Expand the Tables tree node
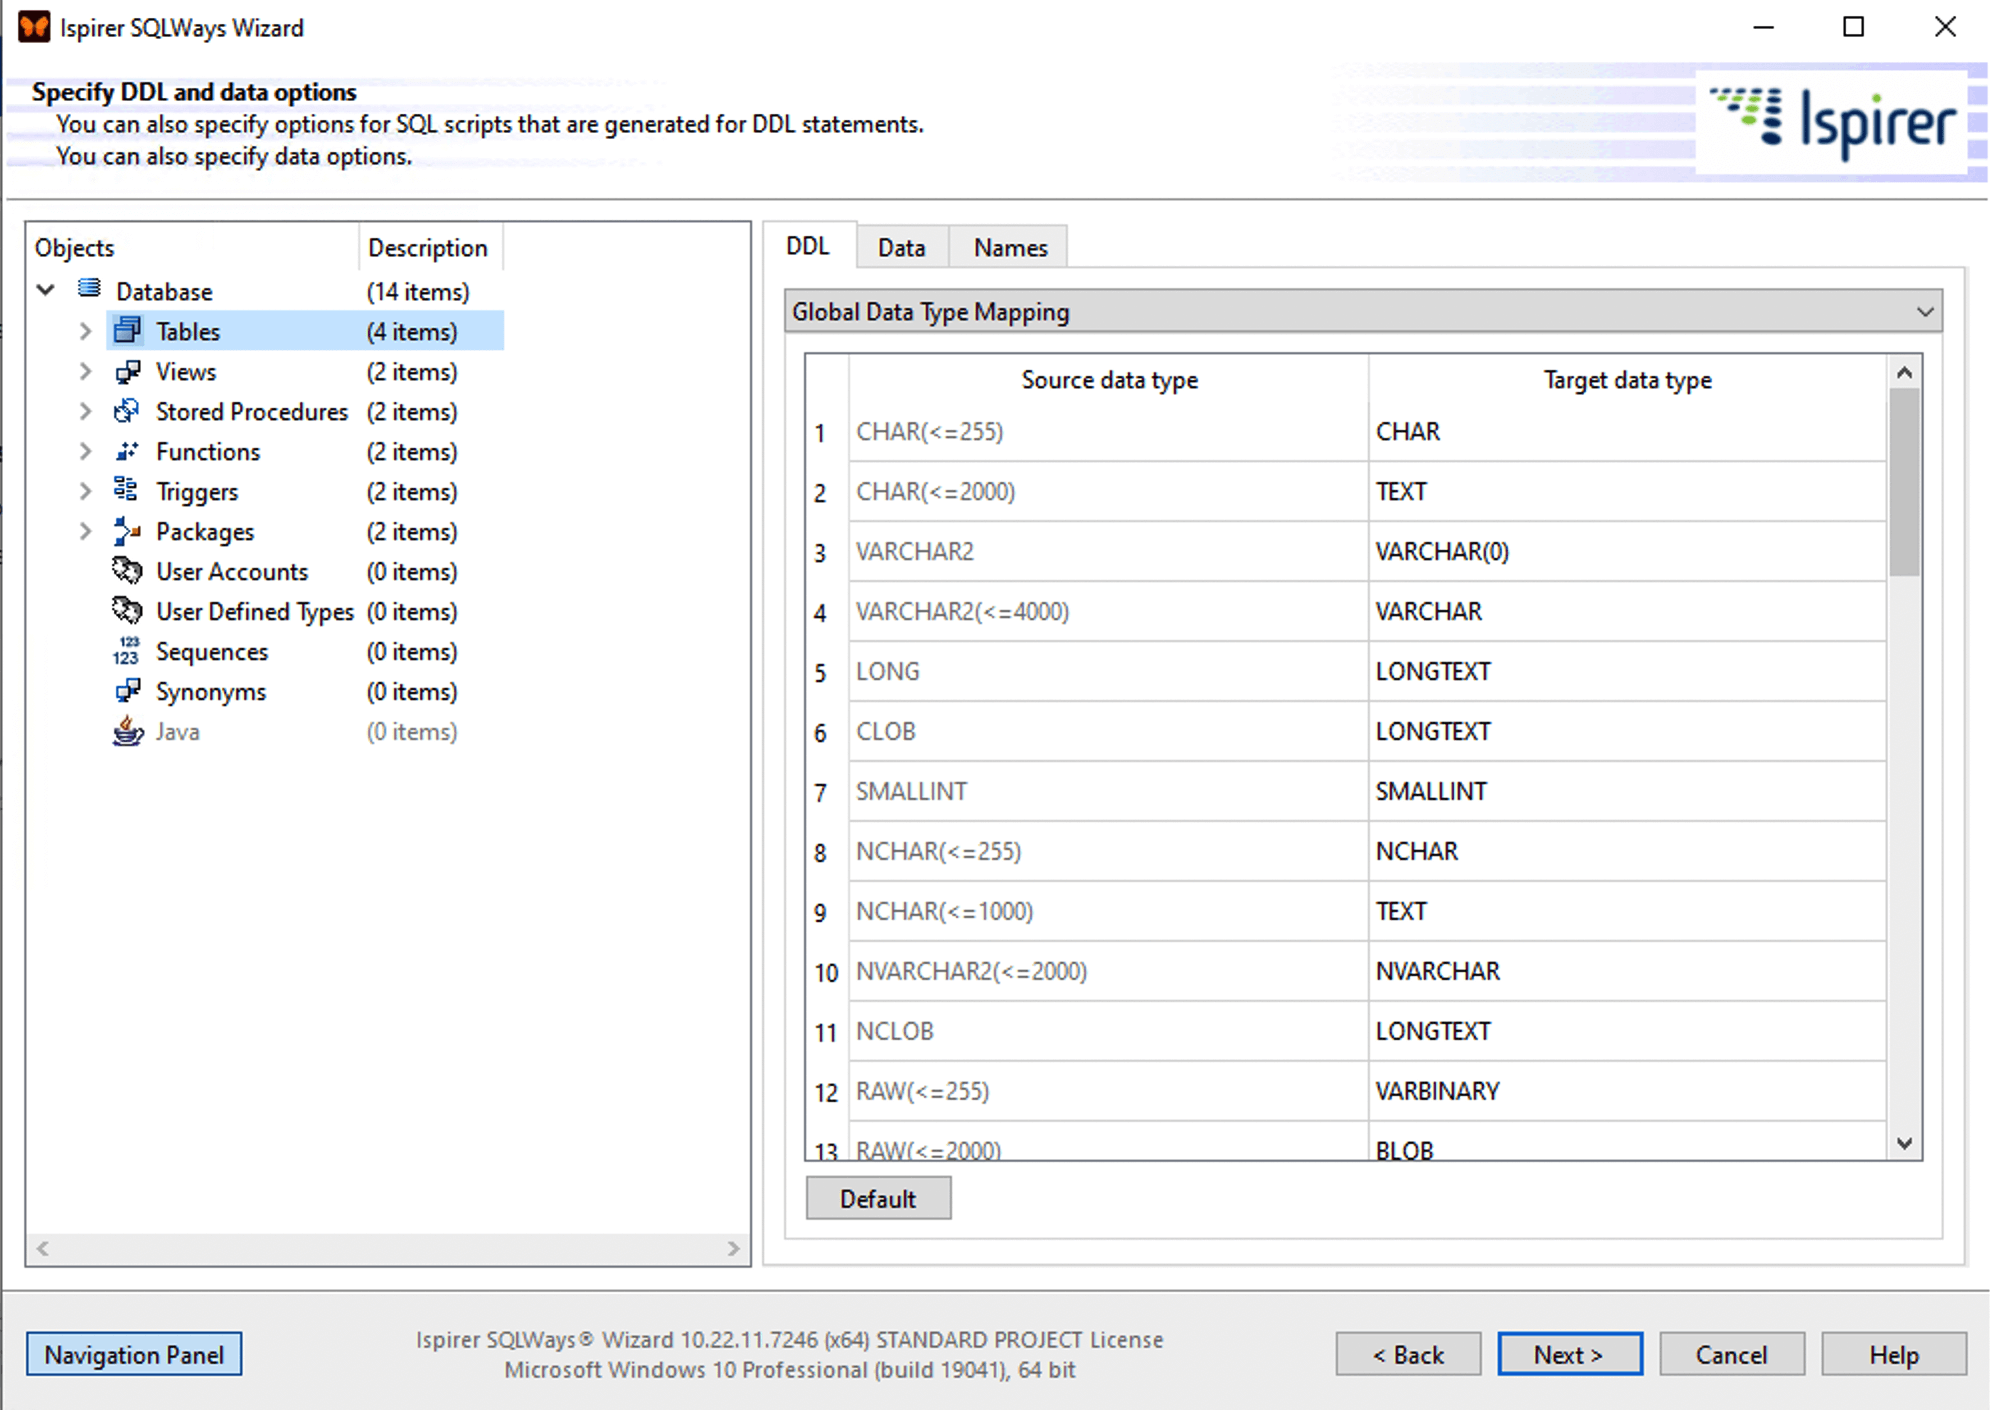1990x1410 pixels. [x=86, y=331]
